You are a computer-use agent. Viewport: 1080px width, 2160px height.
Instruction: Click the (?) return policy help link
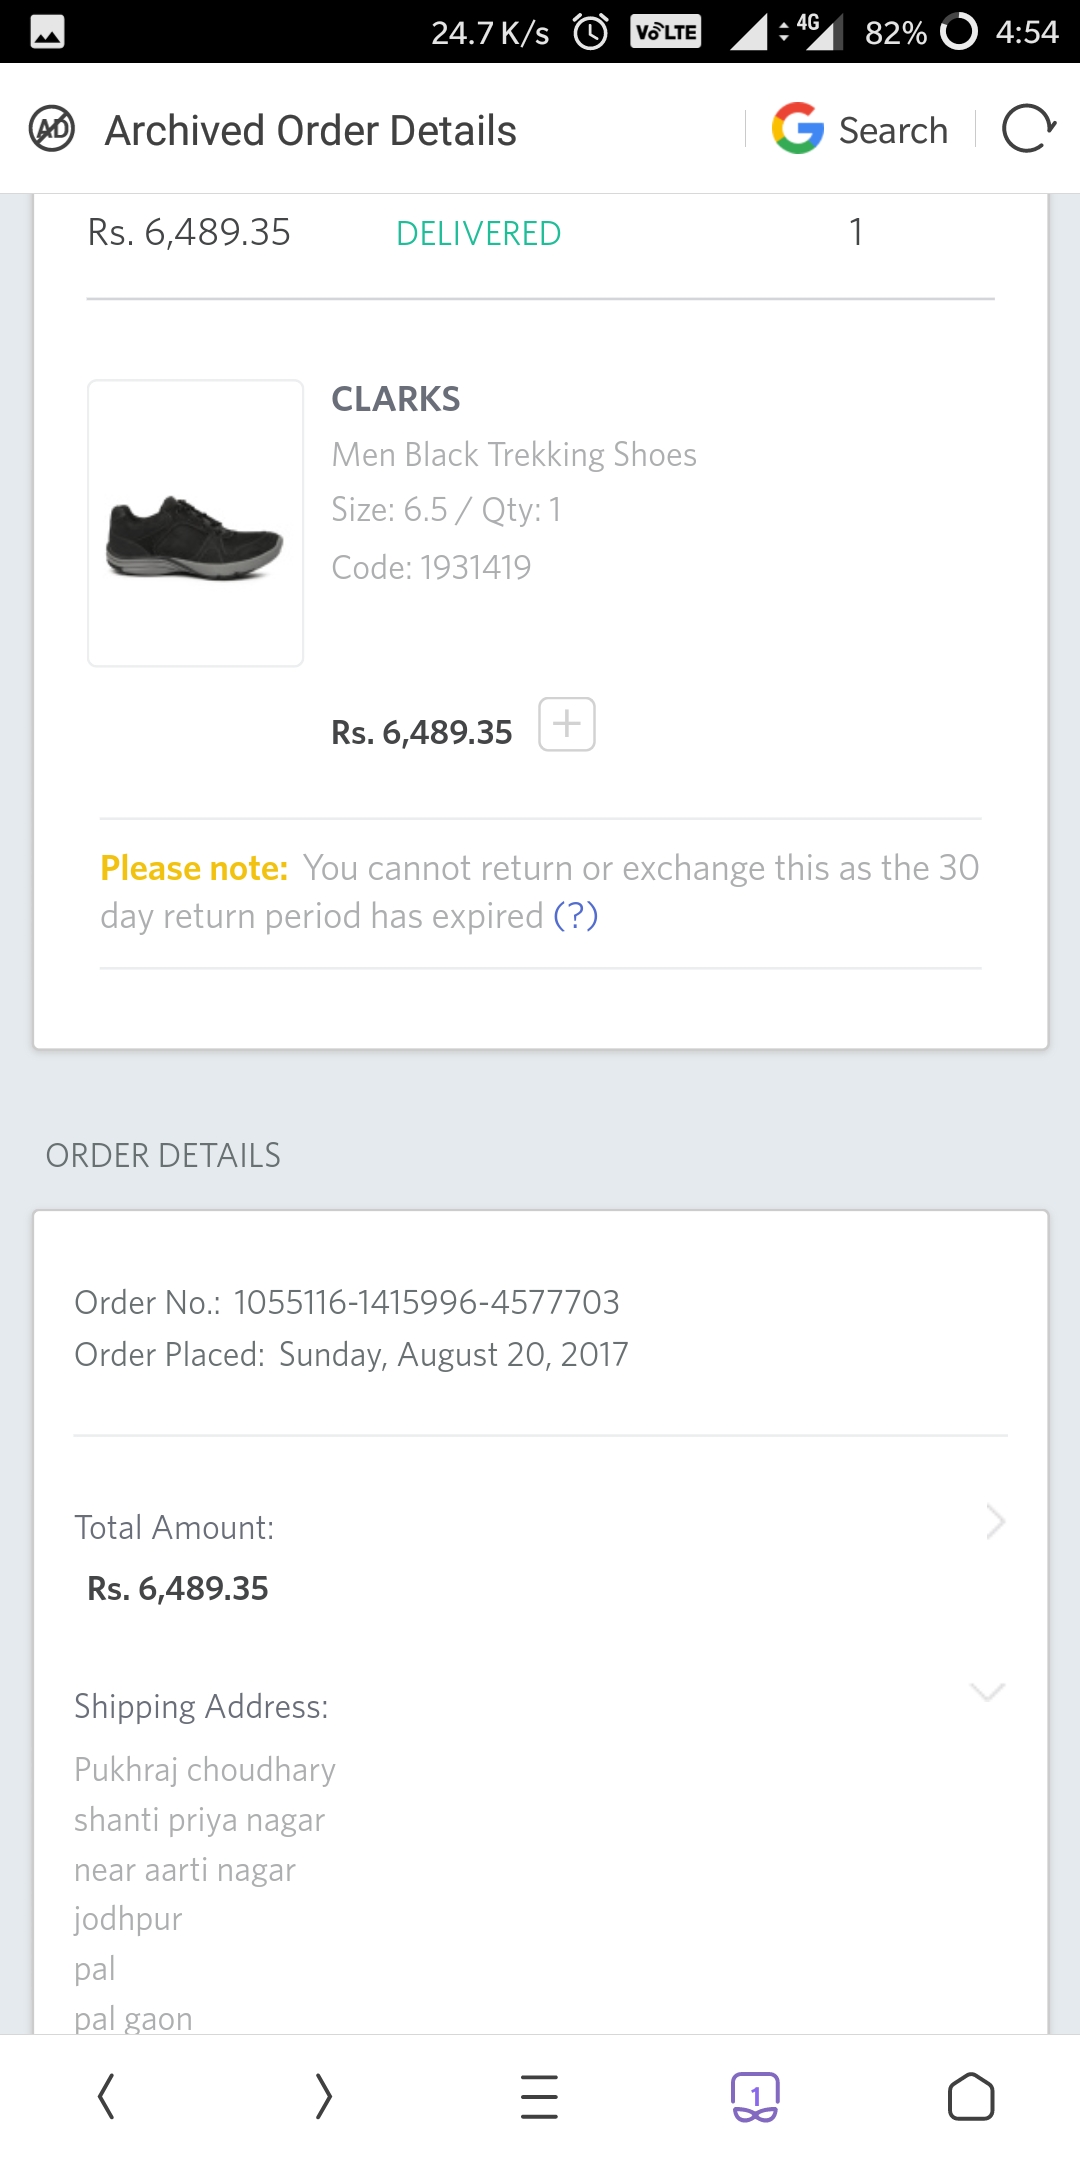tap(576, 916)
